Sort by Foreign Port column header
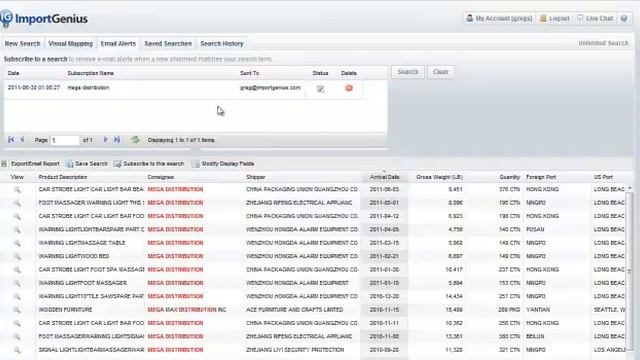The image size is (640, 360). coord(541,177)
